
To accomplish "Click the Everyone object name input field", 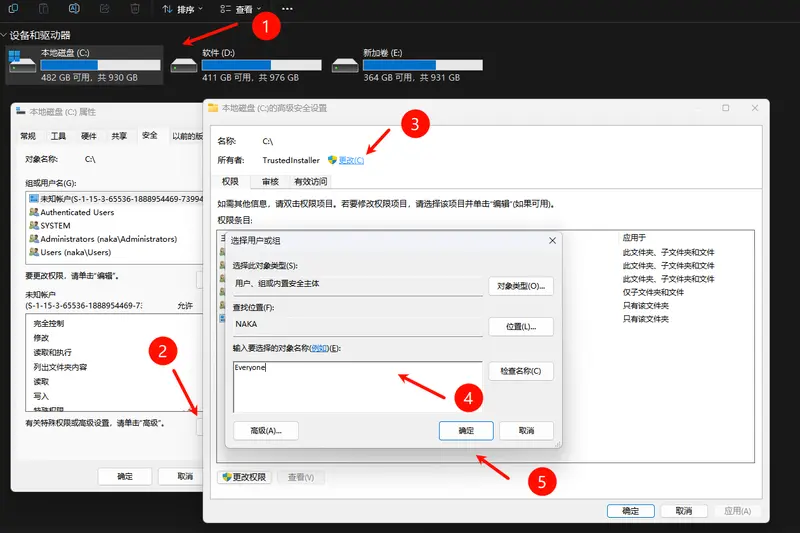I will click(358, 387).
